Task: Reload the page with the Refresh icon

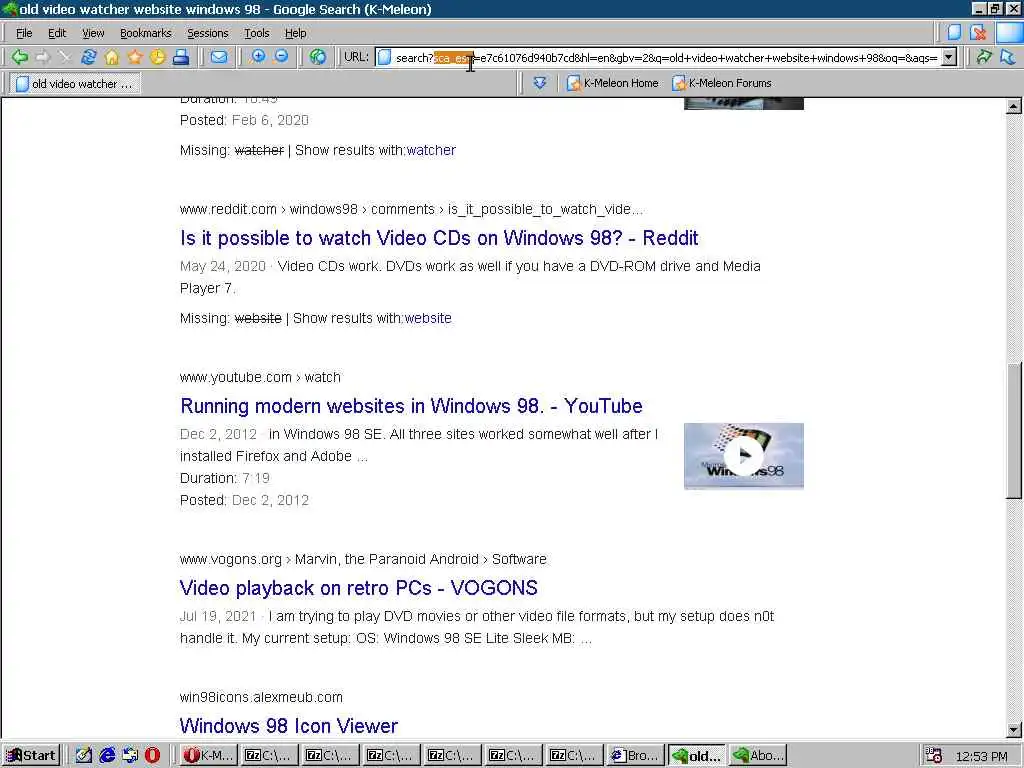Action: (x=88, y=57)
